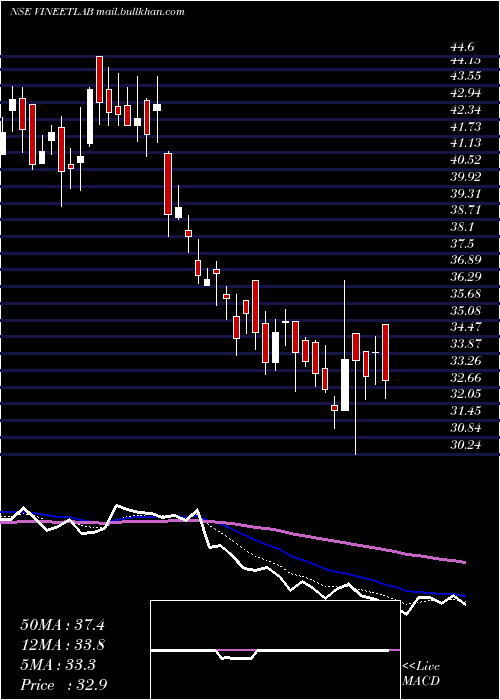Click the Price : 32.9 reading

63,685
